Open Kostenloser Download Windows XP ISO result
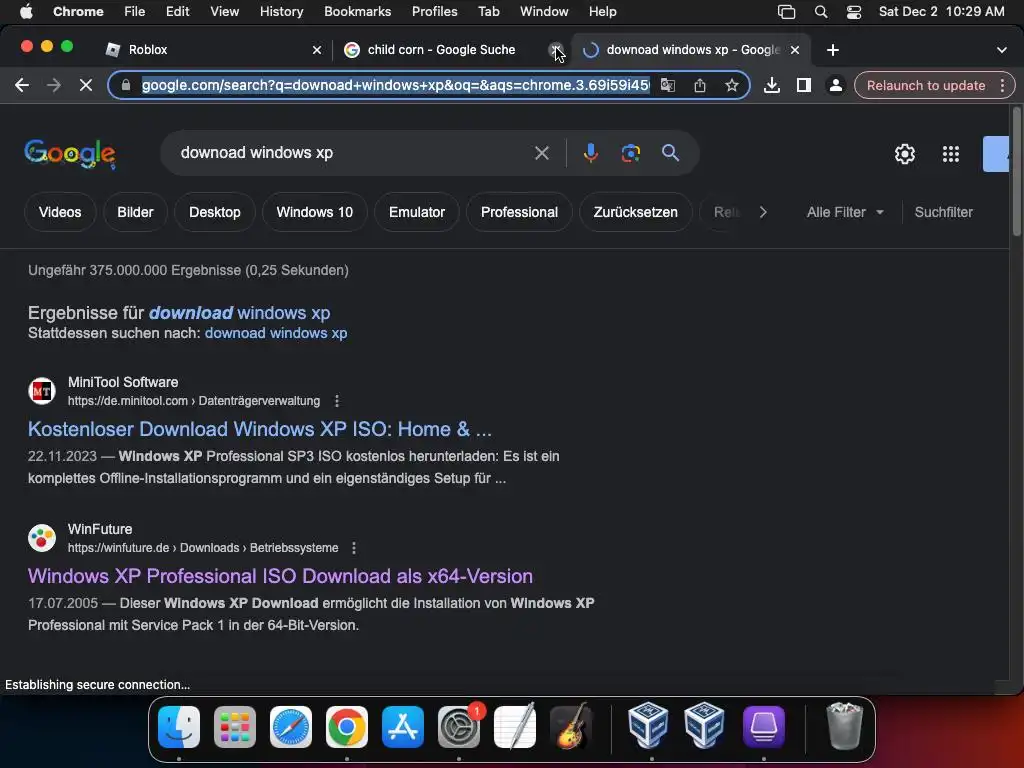This screenshot has height=768, width=1024. click(260, 429)
